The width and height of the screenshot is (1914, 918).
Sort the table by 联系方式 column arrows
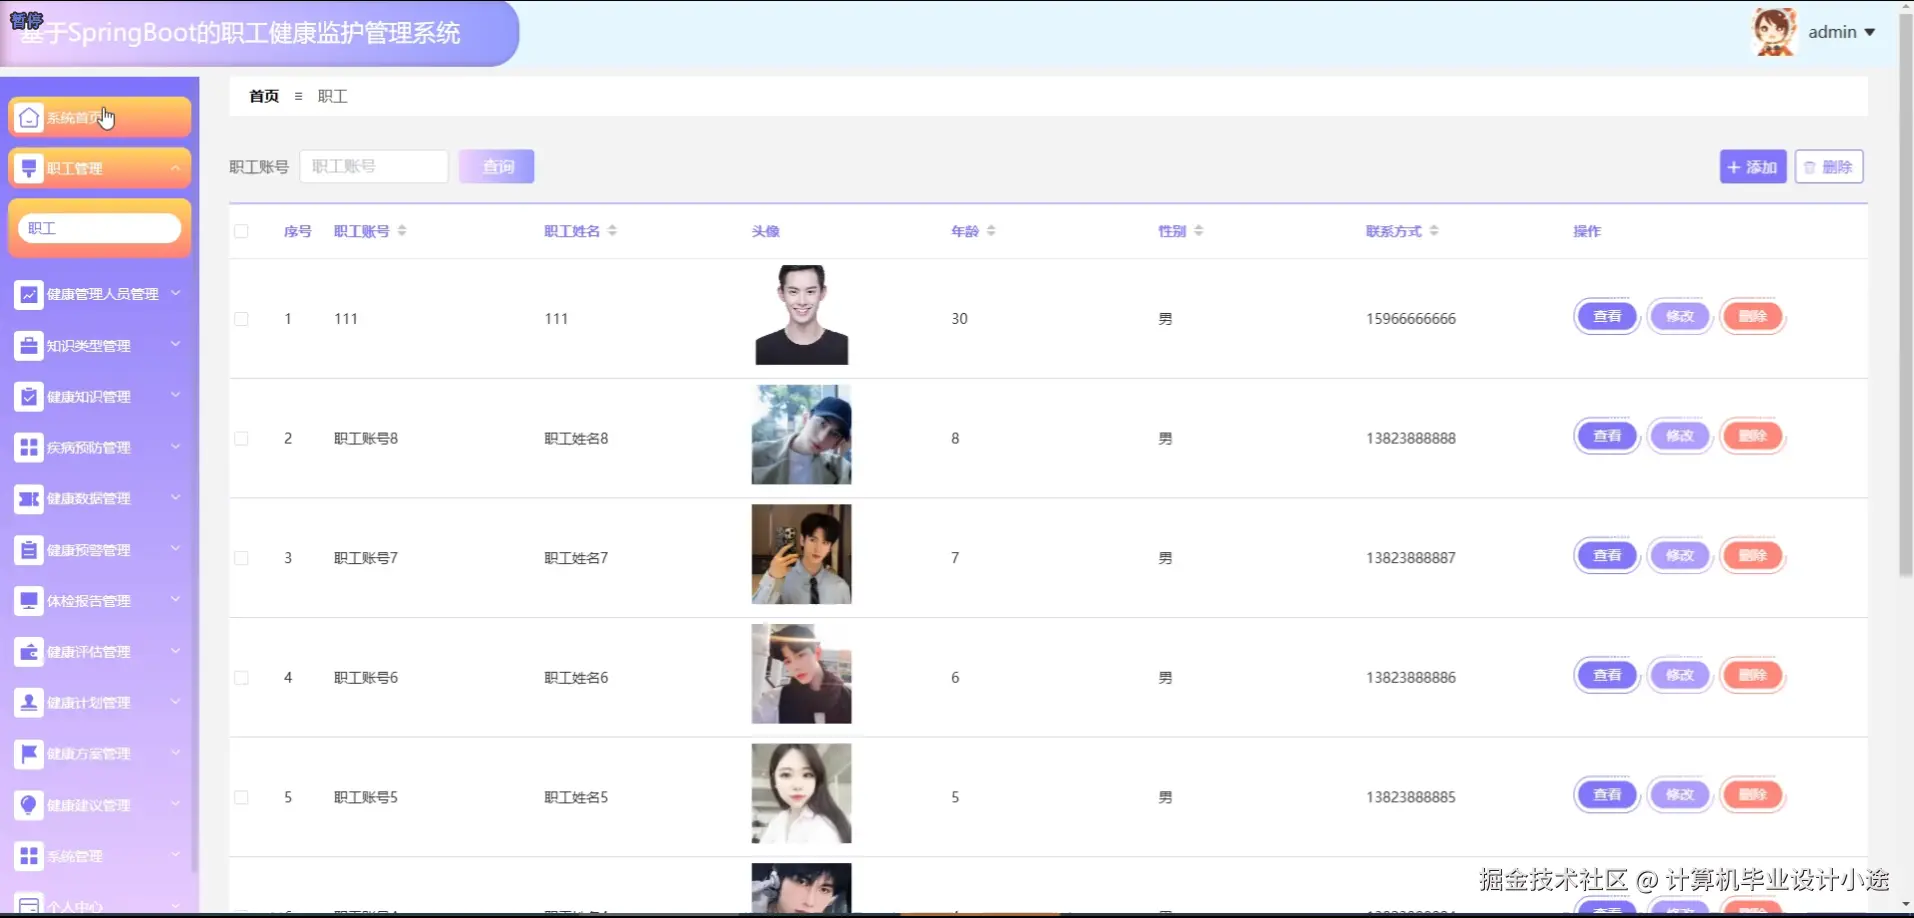[x=1434, y=231]
